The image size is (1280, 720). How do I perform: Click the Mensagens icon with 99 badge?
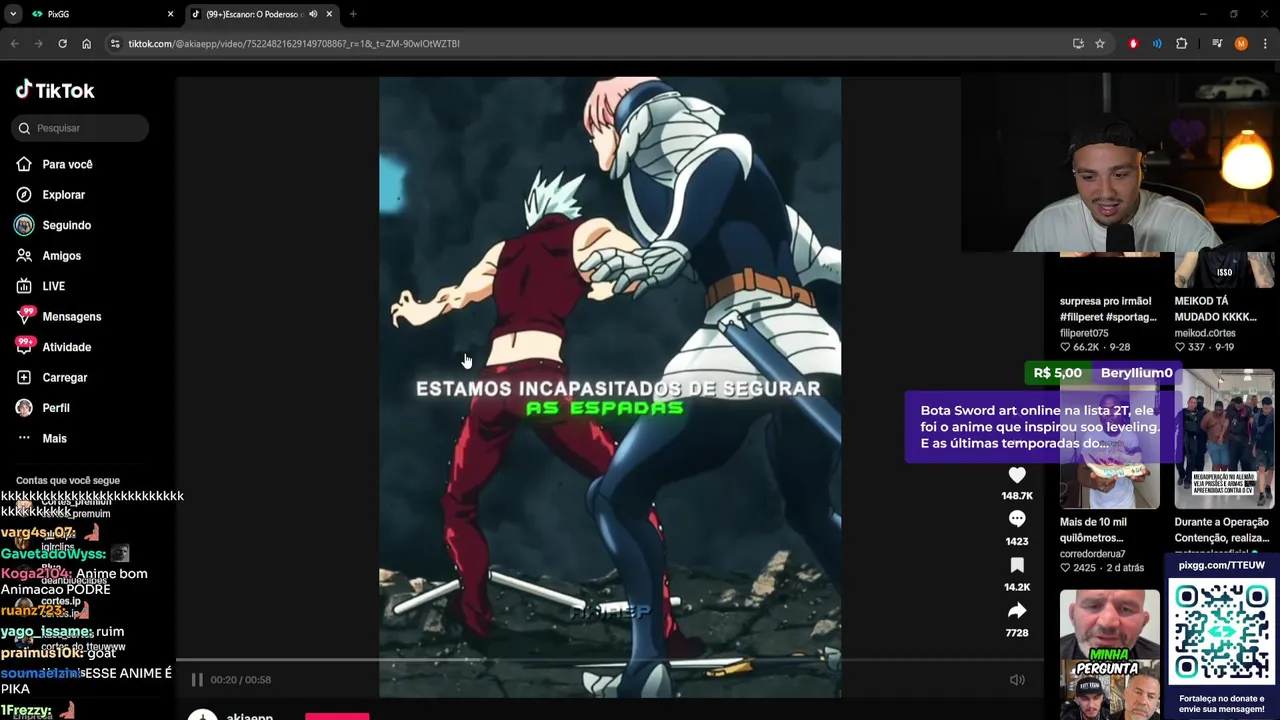24,317
